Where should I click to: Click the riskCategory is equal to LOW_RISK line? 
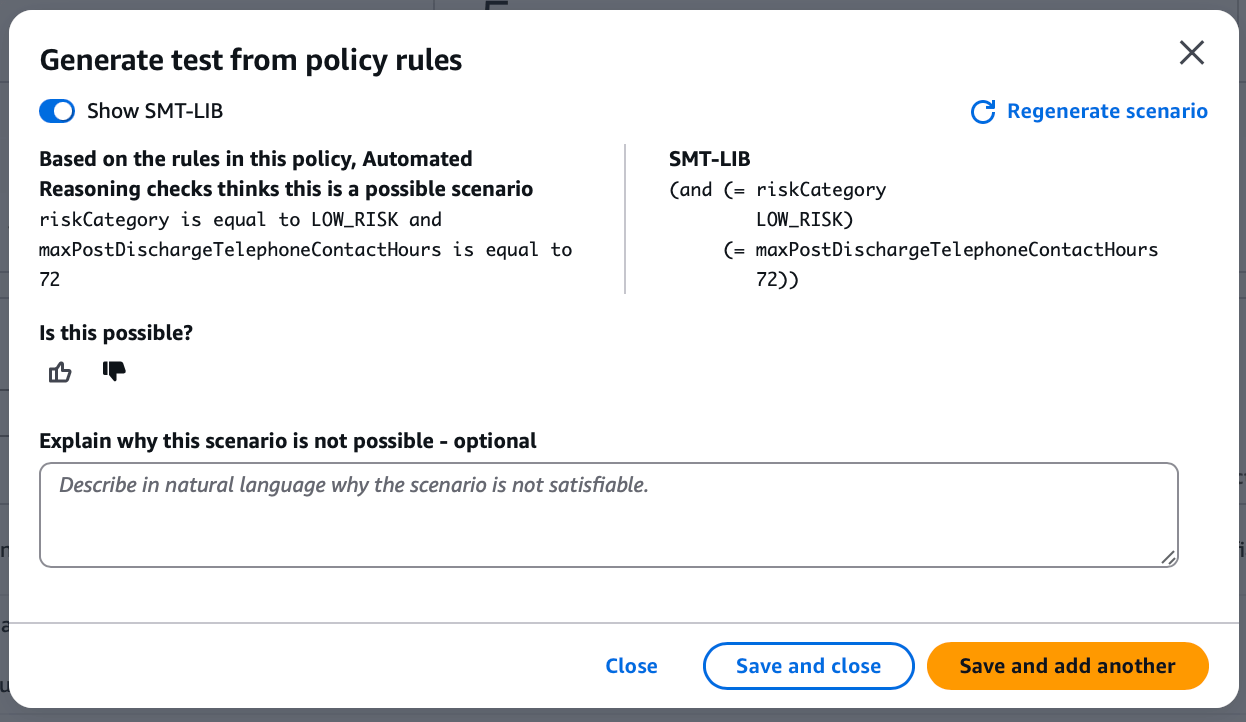click(240, 219)
